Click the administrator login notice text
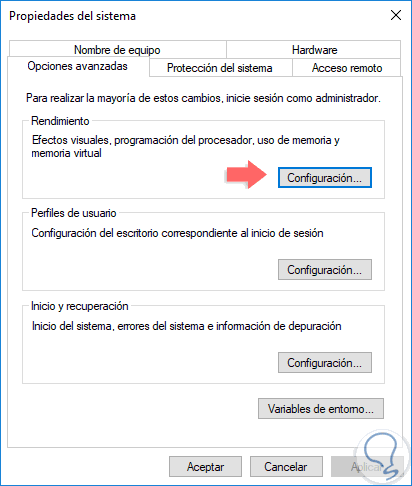412x486 pixels. [x=203, y=98]
